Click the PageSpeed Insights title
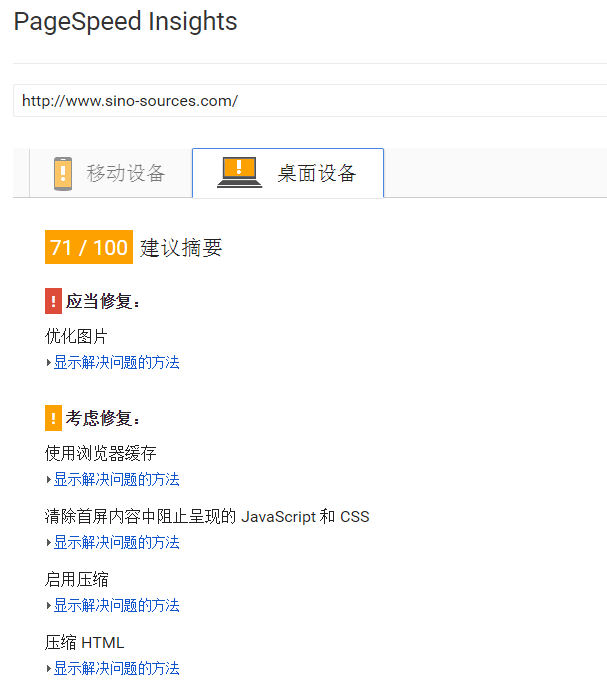This screenshot has height=683, width=607. 125,22
